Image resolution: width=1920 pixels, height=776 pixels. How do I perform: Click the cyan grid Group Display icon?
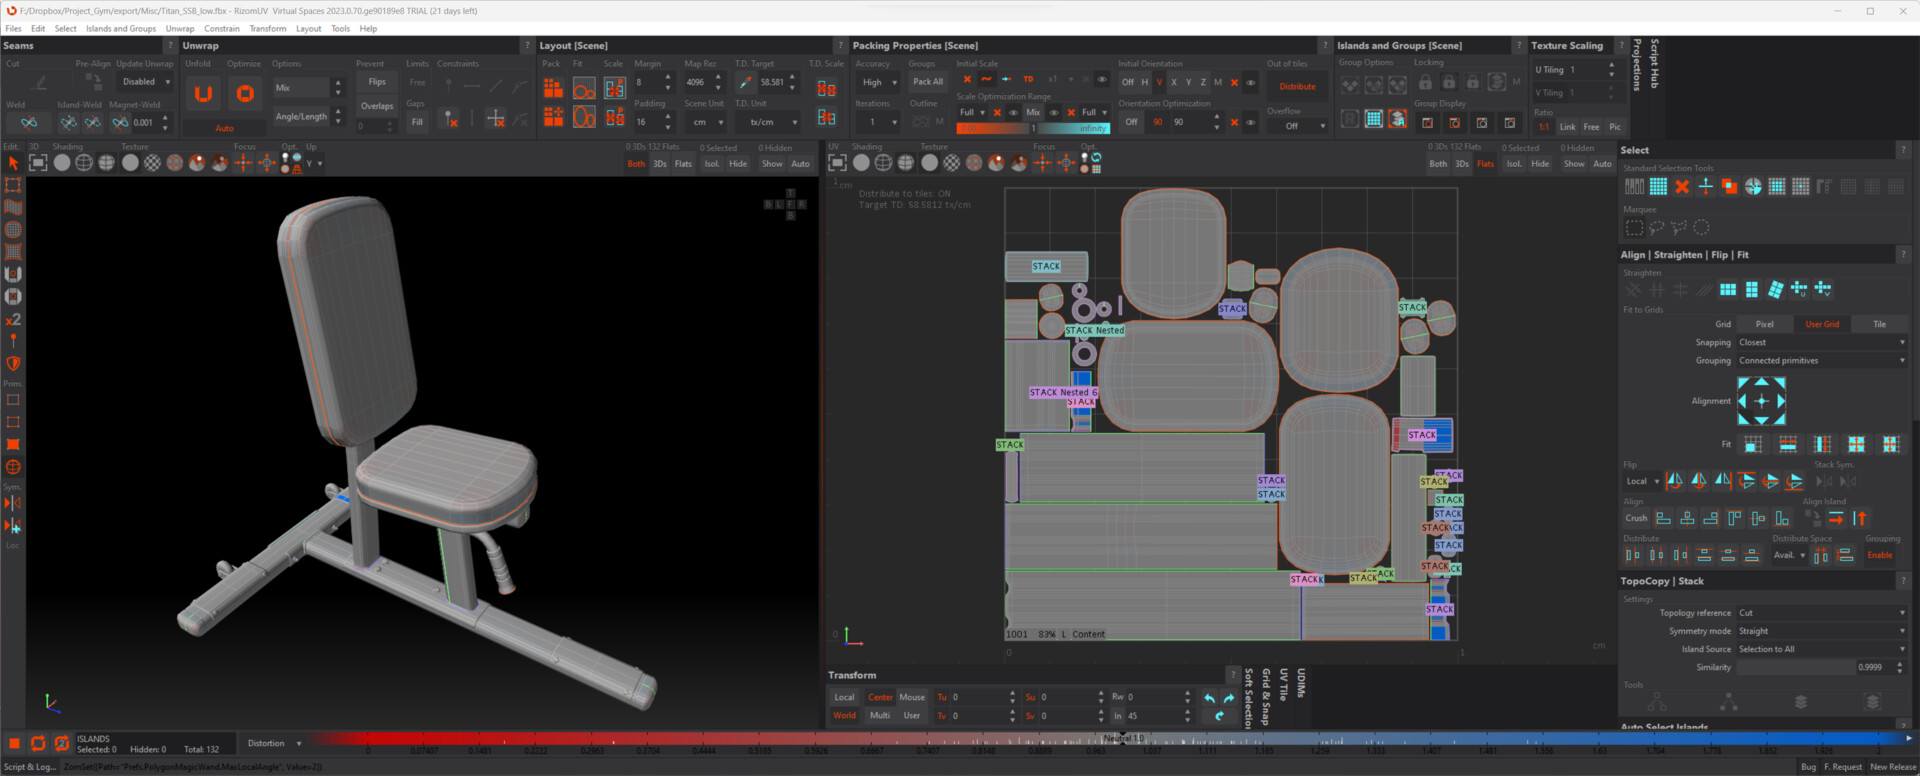click(1374, 119)
